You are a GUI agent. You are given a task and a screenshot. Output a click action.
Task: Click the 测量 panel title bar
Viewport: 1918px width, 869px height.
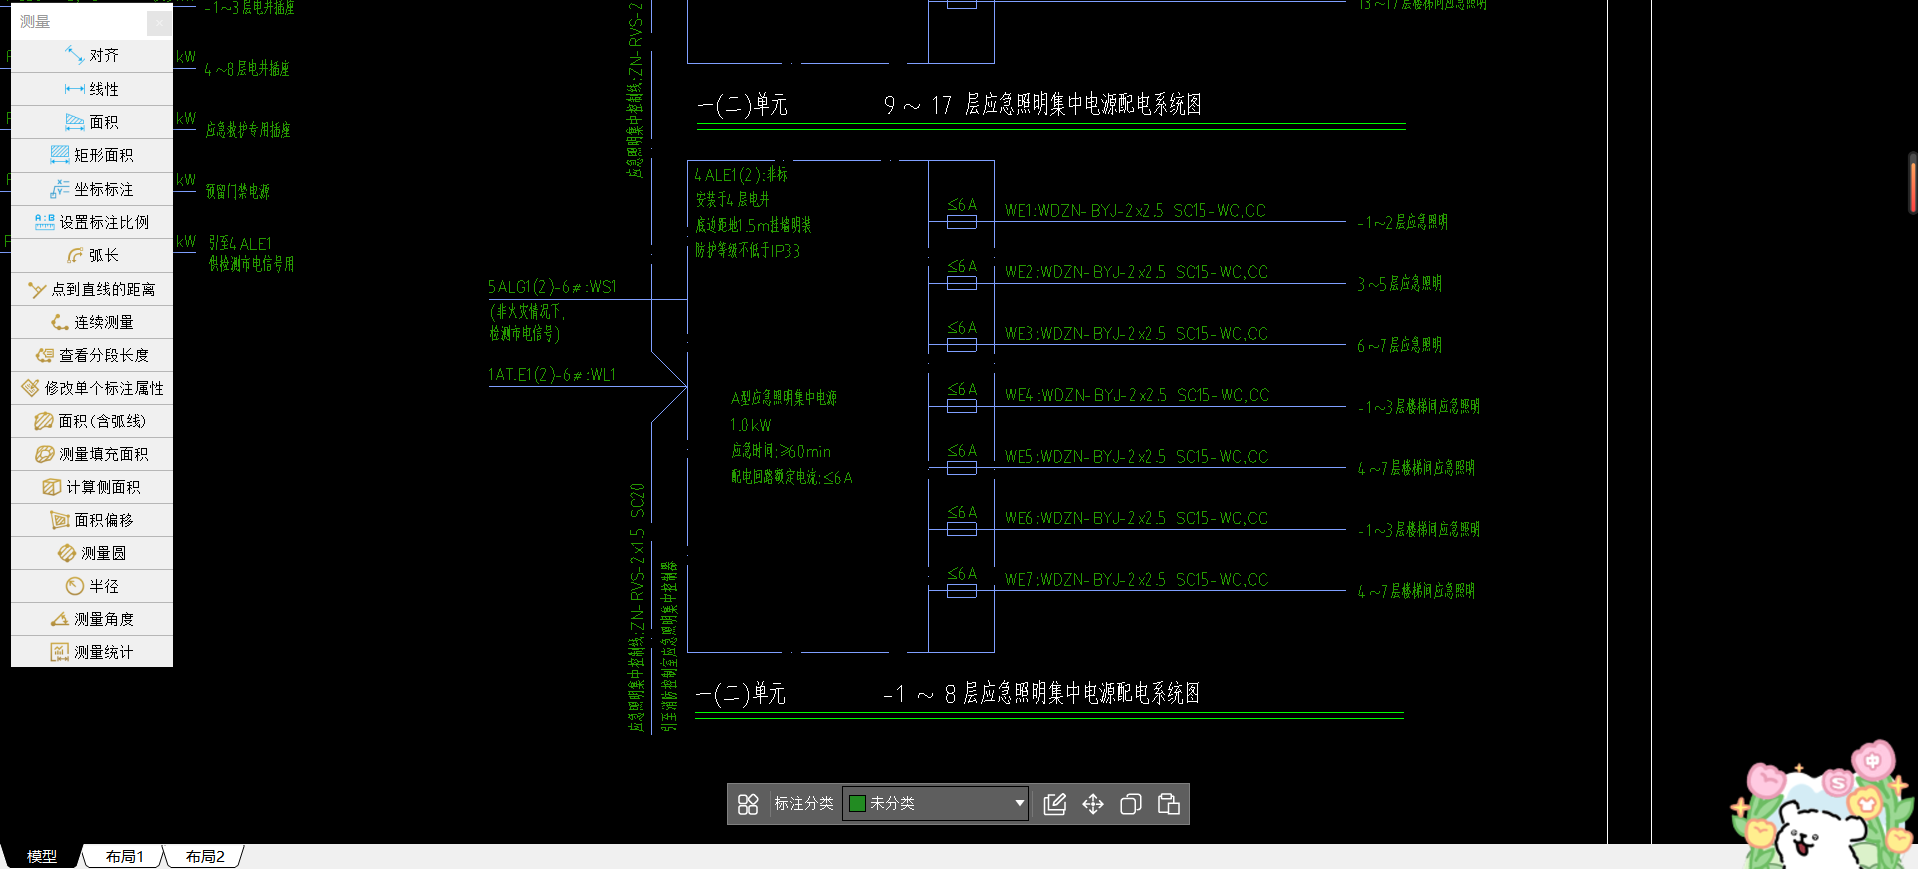coord(80,22)
